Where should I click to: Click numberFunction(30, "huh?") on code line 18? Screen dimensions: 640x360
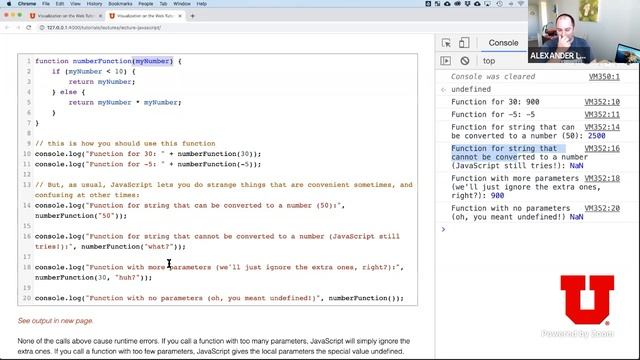point(93,278)
